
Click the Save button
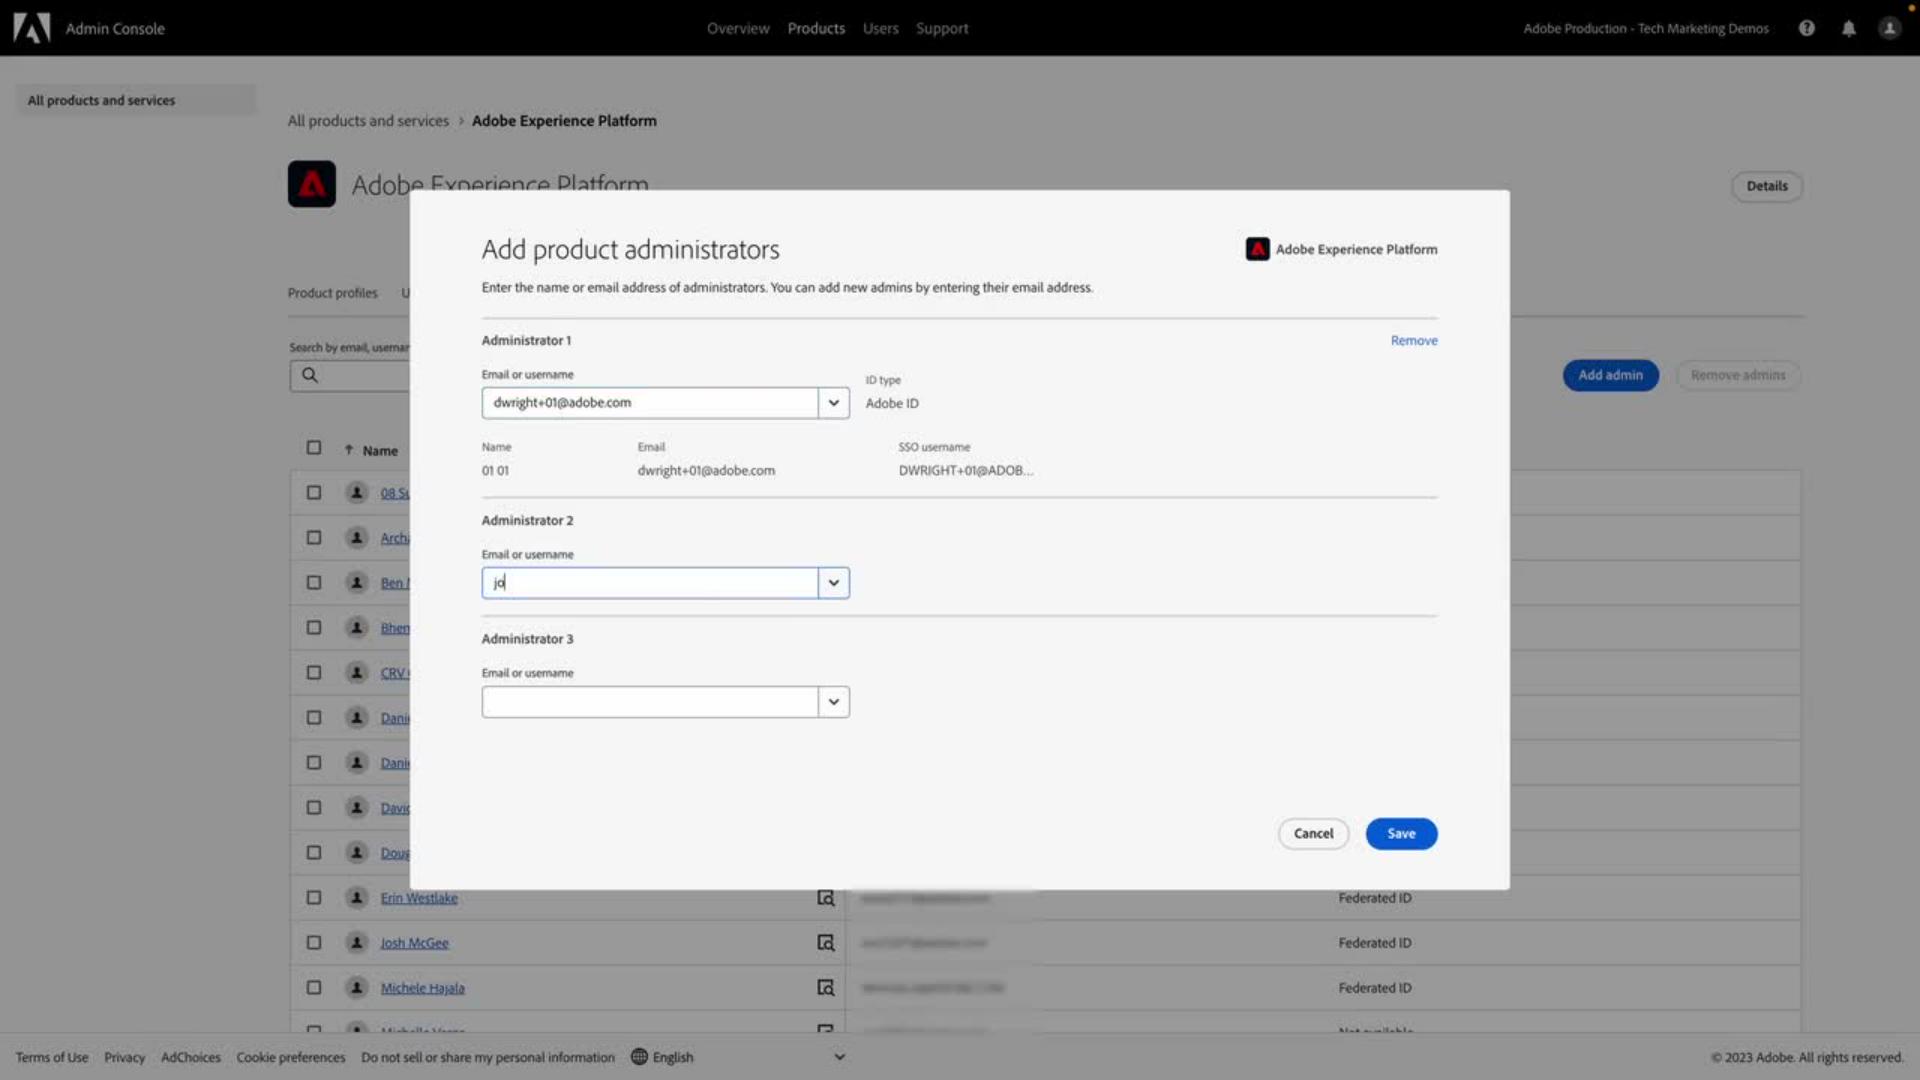[1401, 834]
